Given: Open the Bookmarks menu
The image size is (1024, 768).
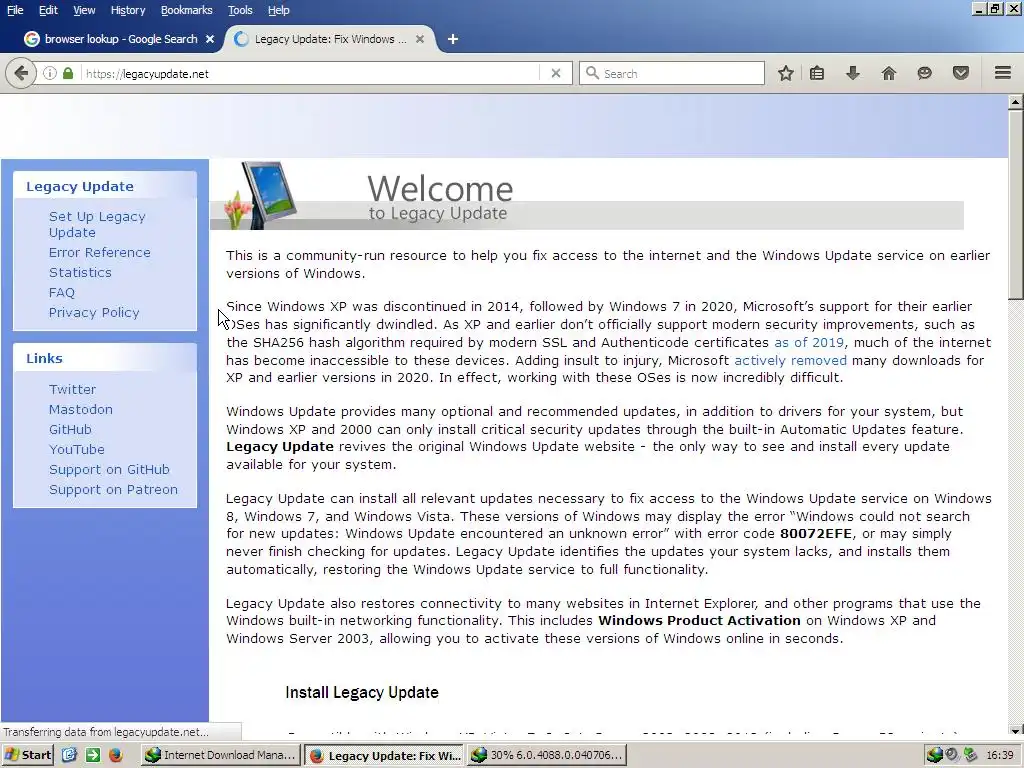Looking at the screenshot, I should coord(186,10).
